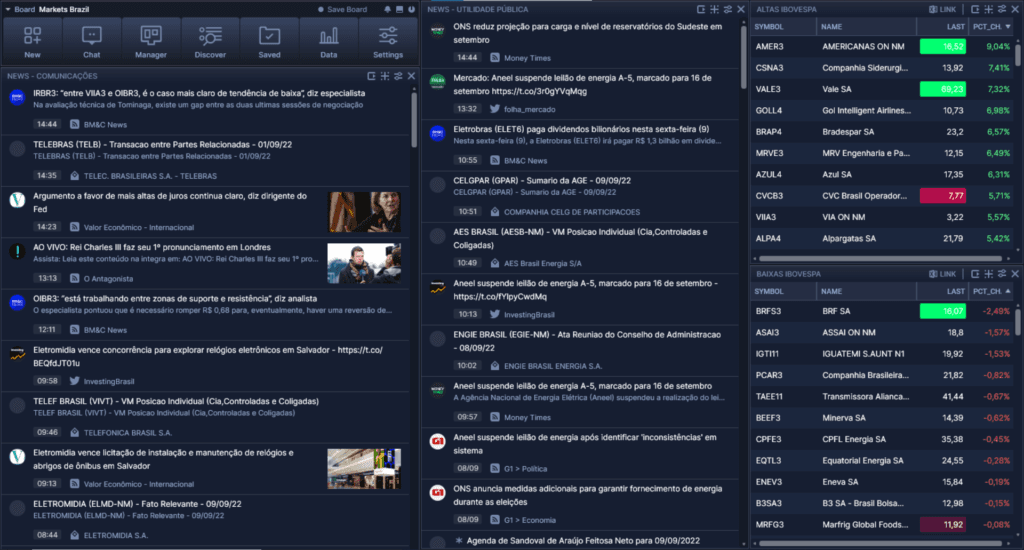The image size is (1024, 550).
Task: Pop out the Baixas Ibovespa panel
Action: click(x=975, y=274)
